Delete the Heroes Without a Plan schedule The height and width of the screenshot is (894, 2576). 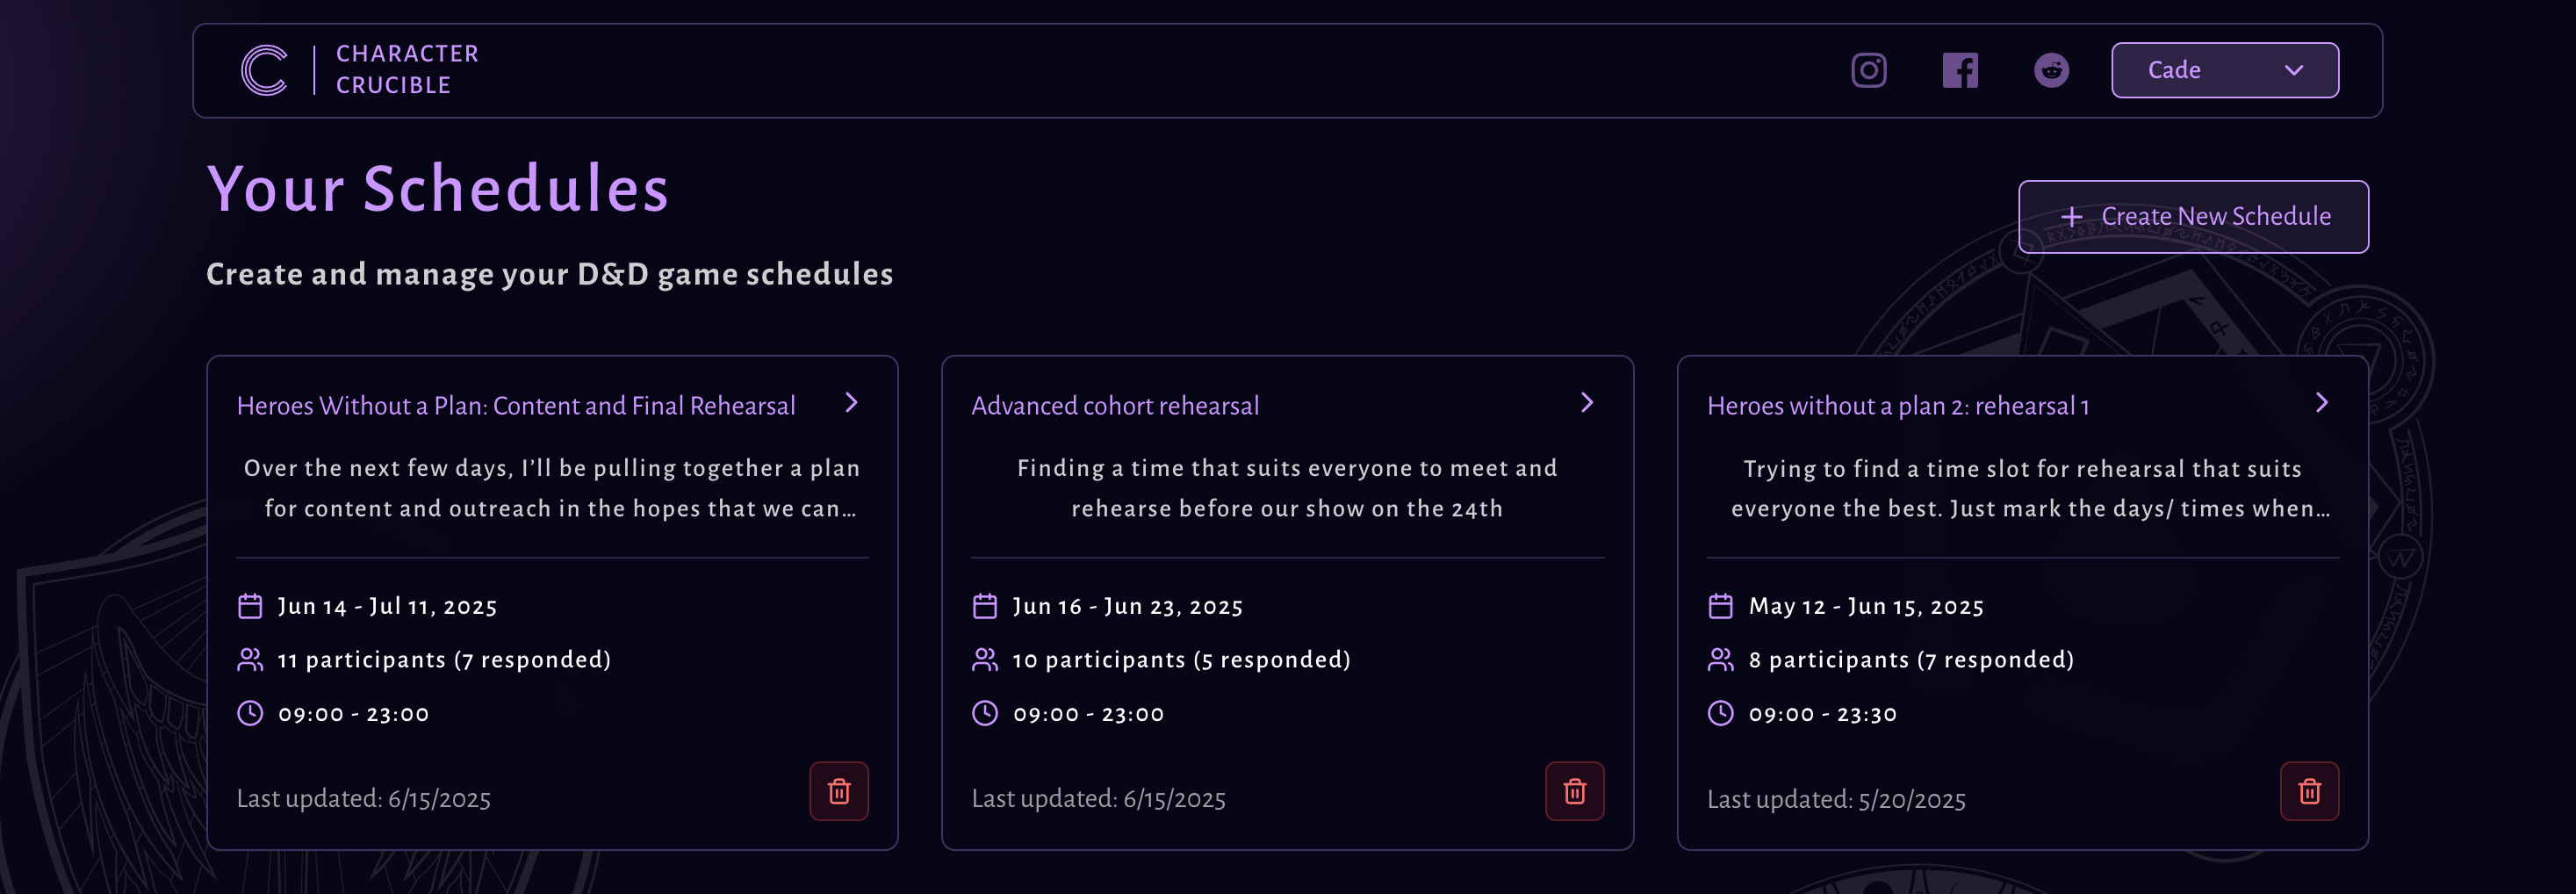pos(839,791)
